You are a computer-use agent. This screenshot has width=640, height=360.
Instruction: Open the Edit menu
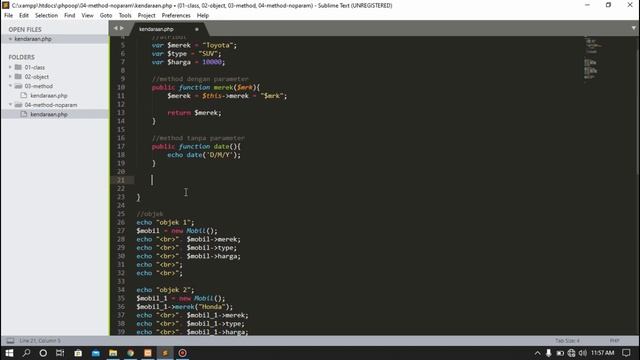[24, 16]
